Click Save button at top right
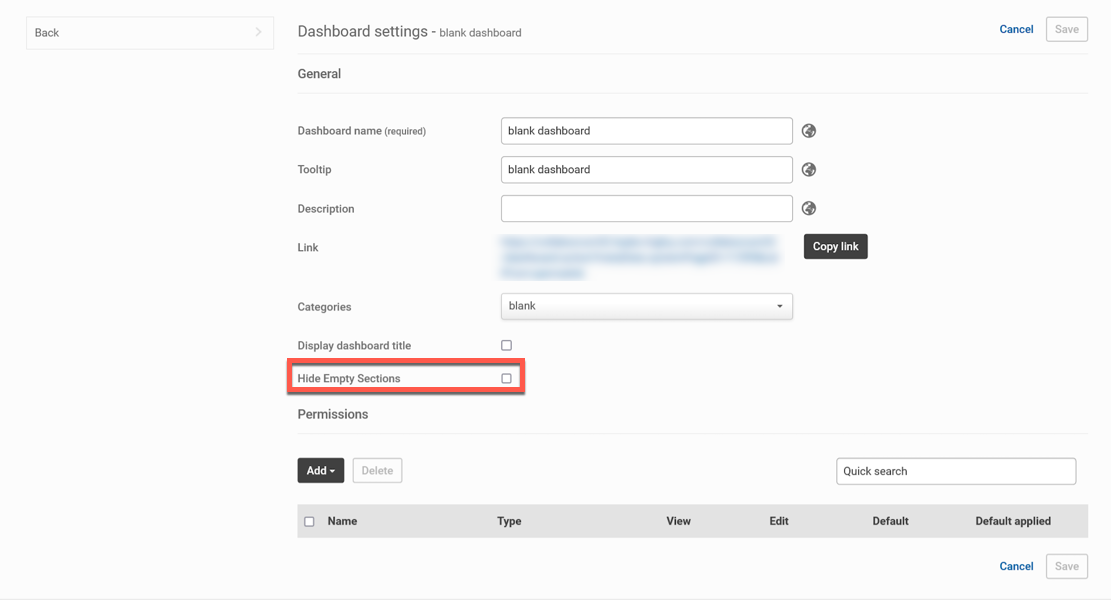 (x=1066, y=29)
